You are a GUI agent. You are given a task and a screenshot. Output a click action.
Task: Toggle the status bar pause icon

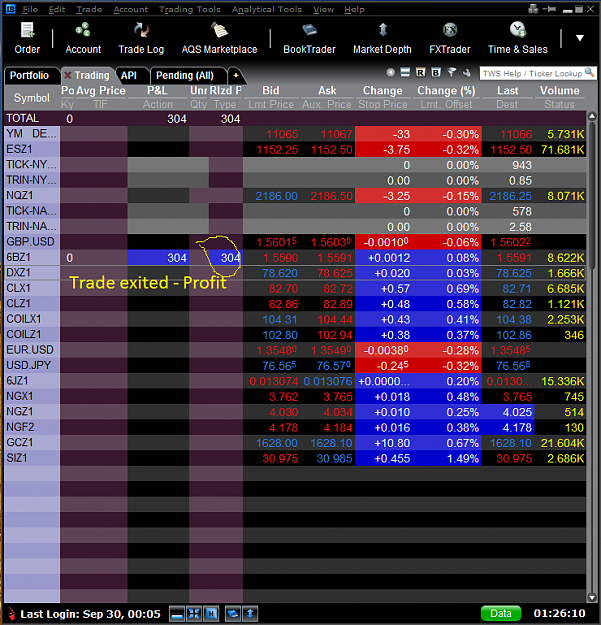211,614
